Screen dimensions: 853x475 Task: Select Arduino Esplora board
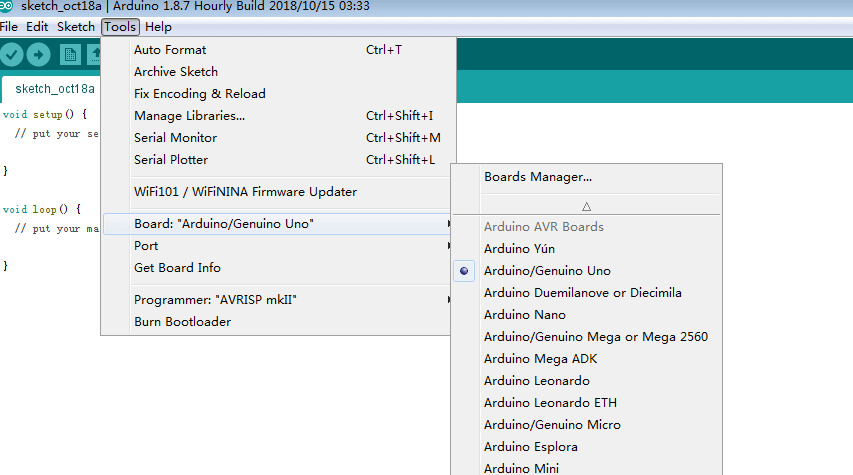tap(586, 447)
